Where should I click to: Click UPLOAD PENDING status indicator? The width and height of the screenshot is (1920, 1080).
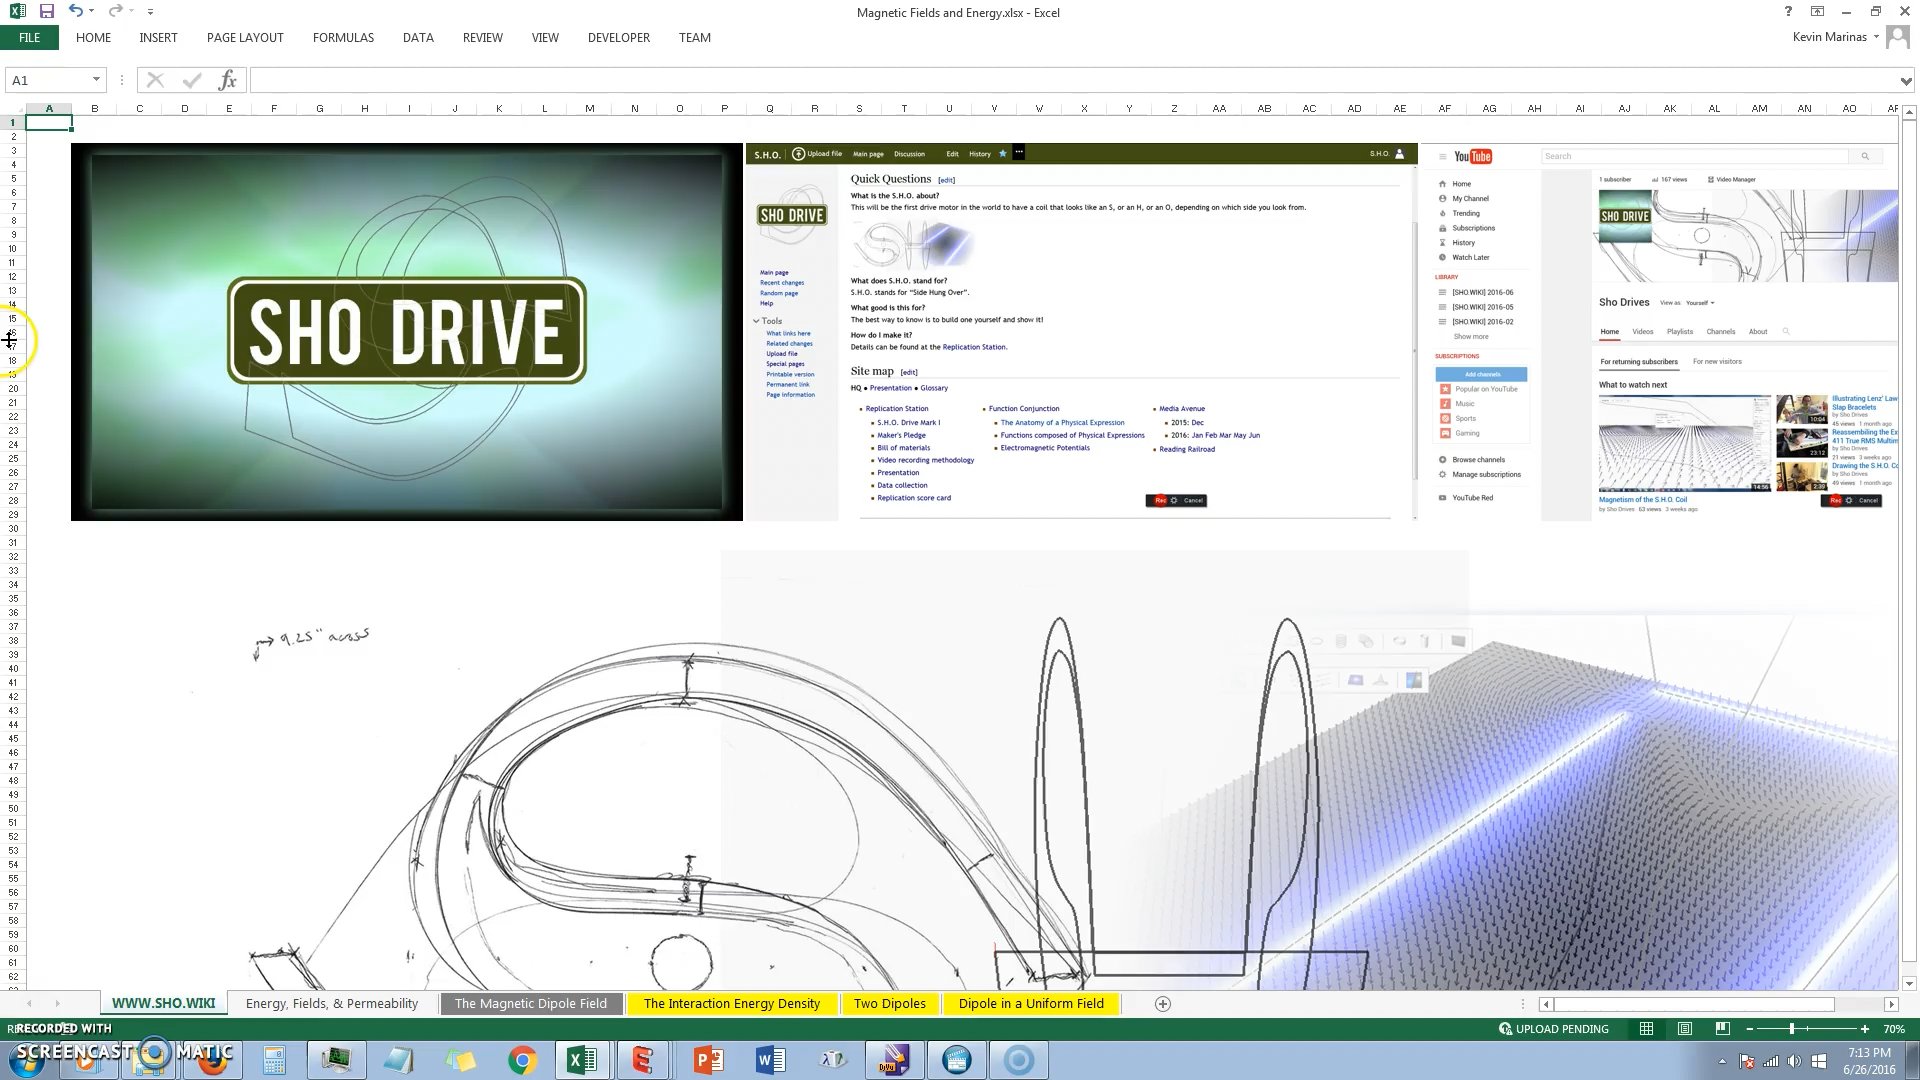pos(1553,1028)
